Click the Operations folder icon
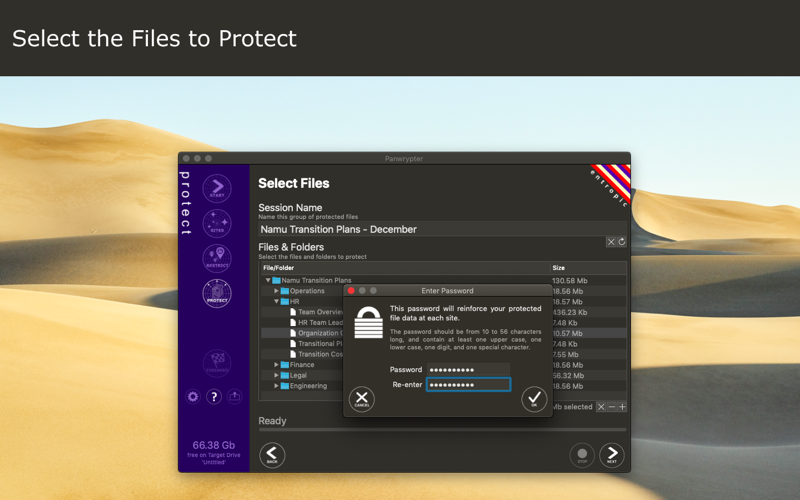Screen dimensions: 800x500 coord(285,291)
